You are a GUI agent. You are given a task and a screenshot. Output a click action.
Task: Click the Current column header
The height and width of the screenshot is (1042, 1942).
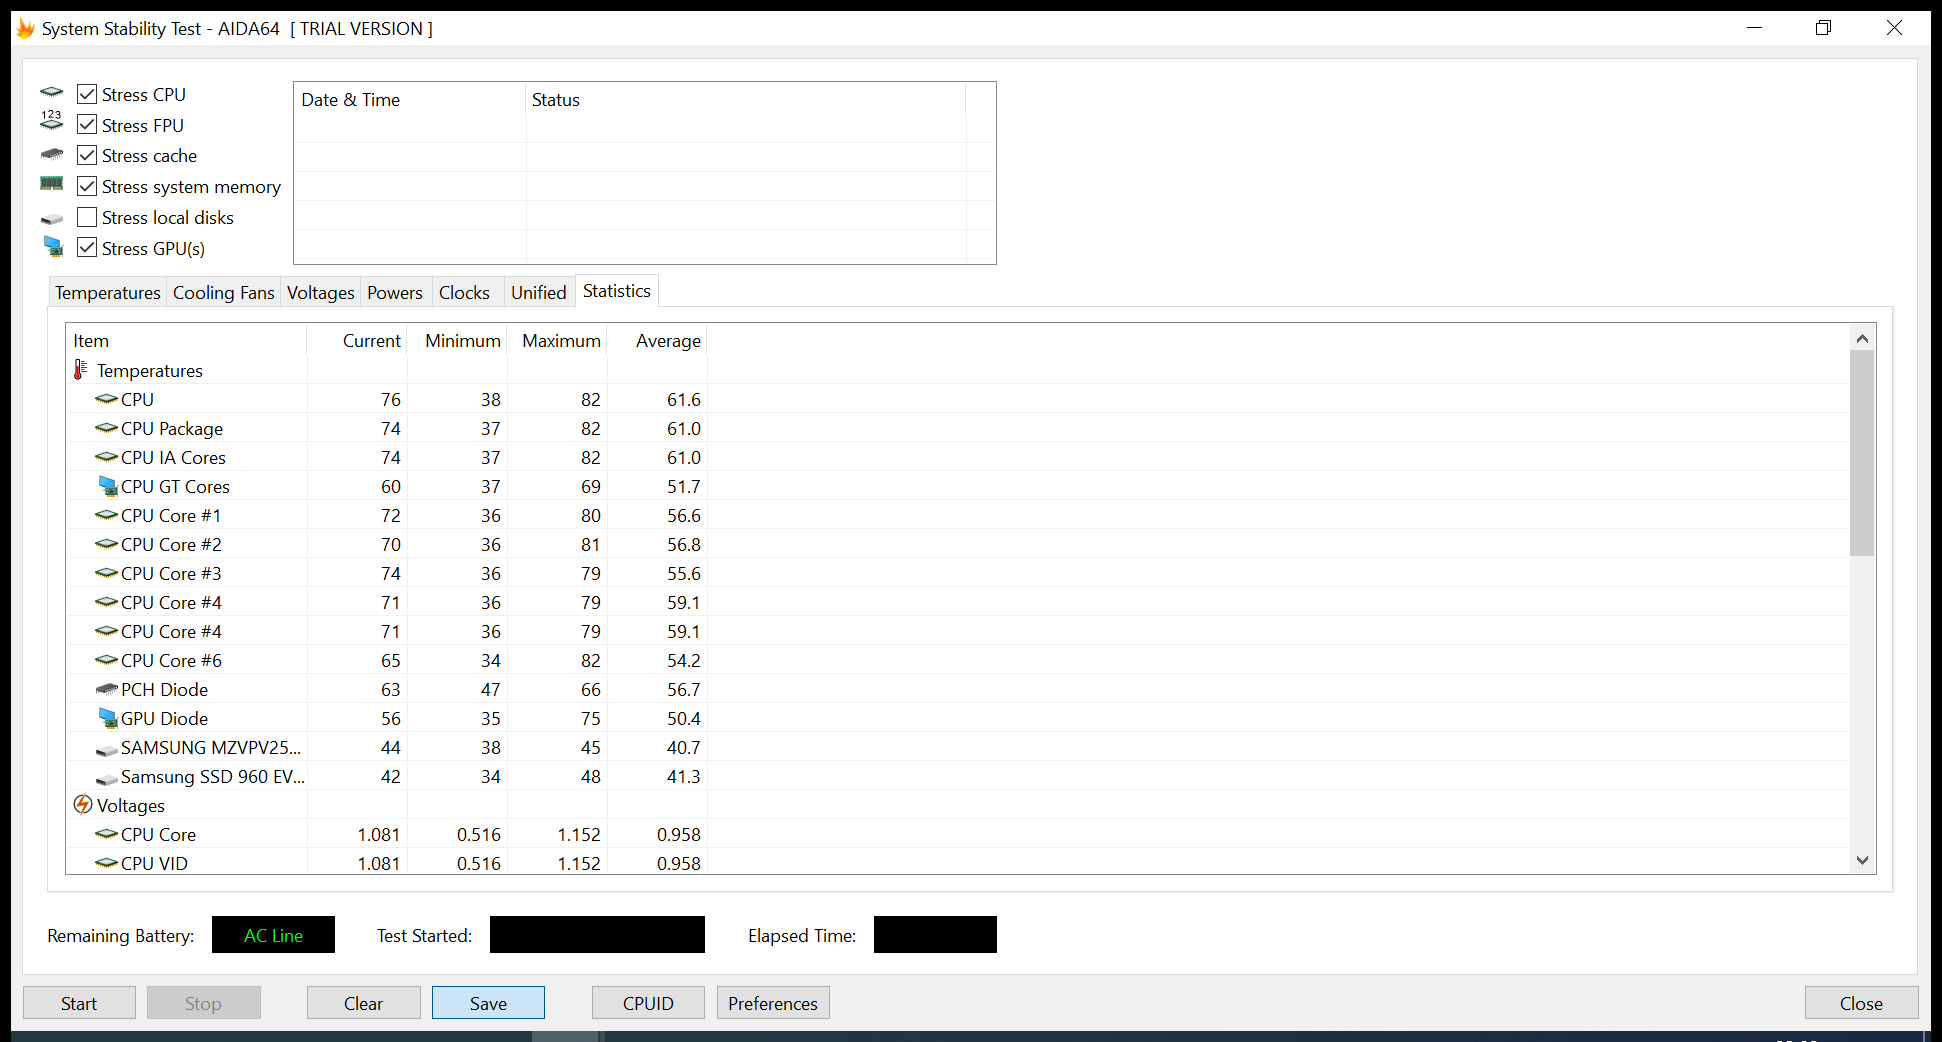[357, 341]
